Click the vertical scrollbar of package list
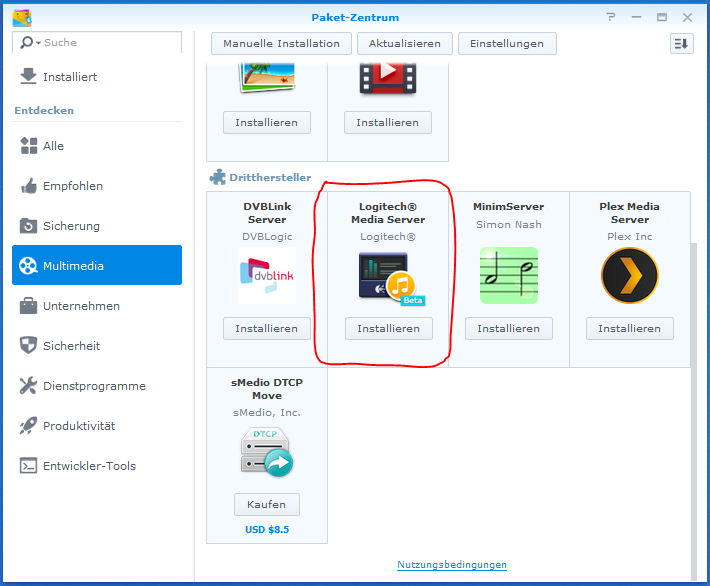The image size is (710, 586). (x=694, y=410)
